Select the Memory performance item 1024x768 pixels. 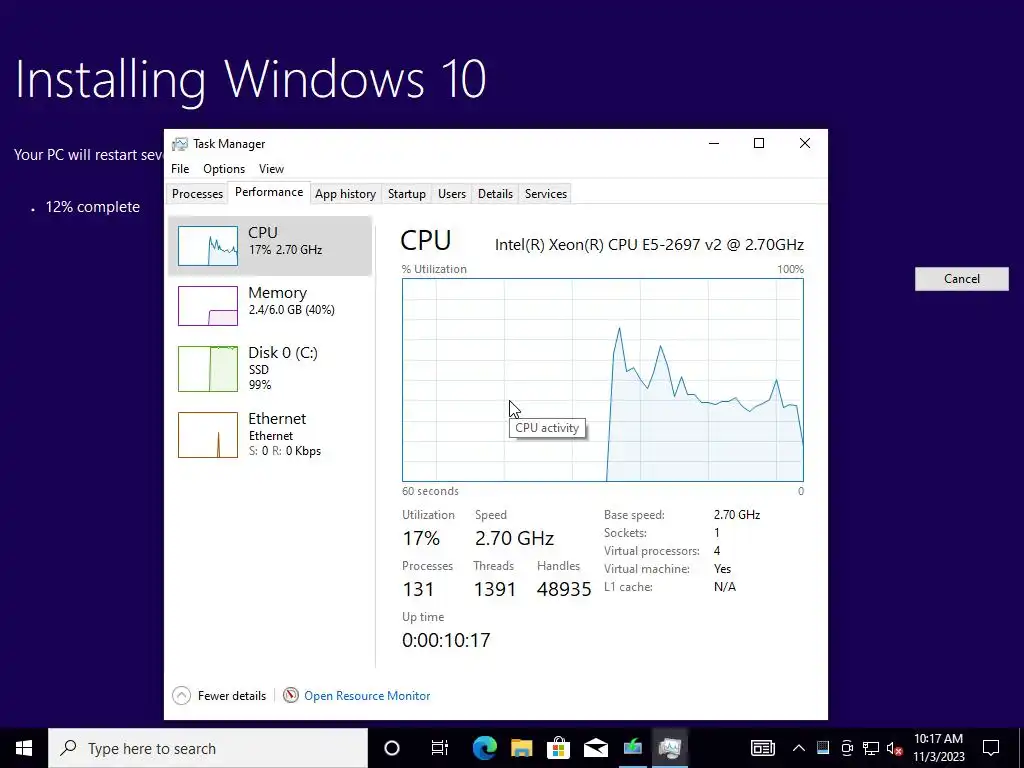[270, 306]
